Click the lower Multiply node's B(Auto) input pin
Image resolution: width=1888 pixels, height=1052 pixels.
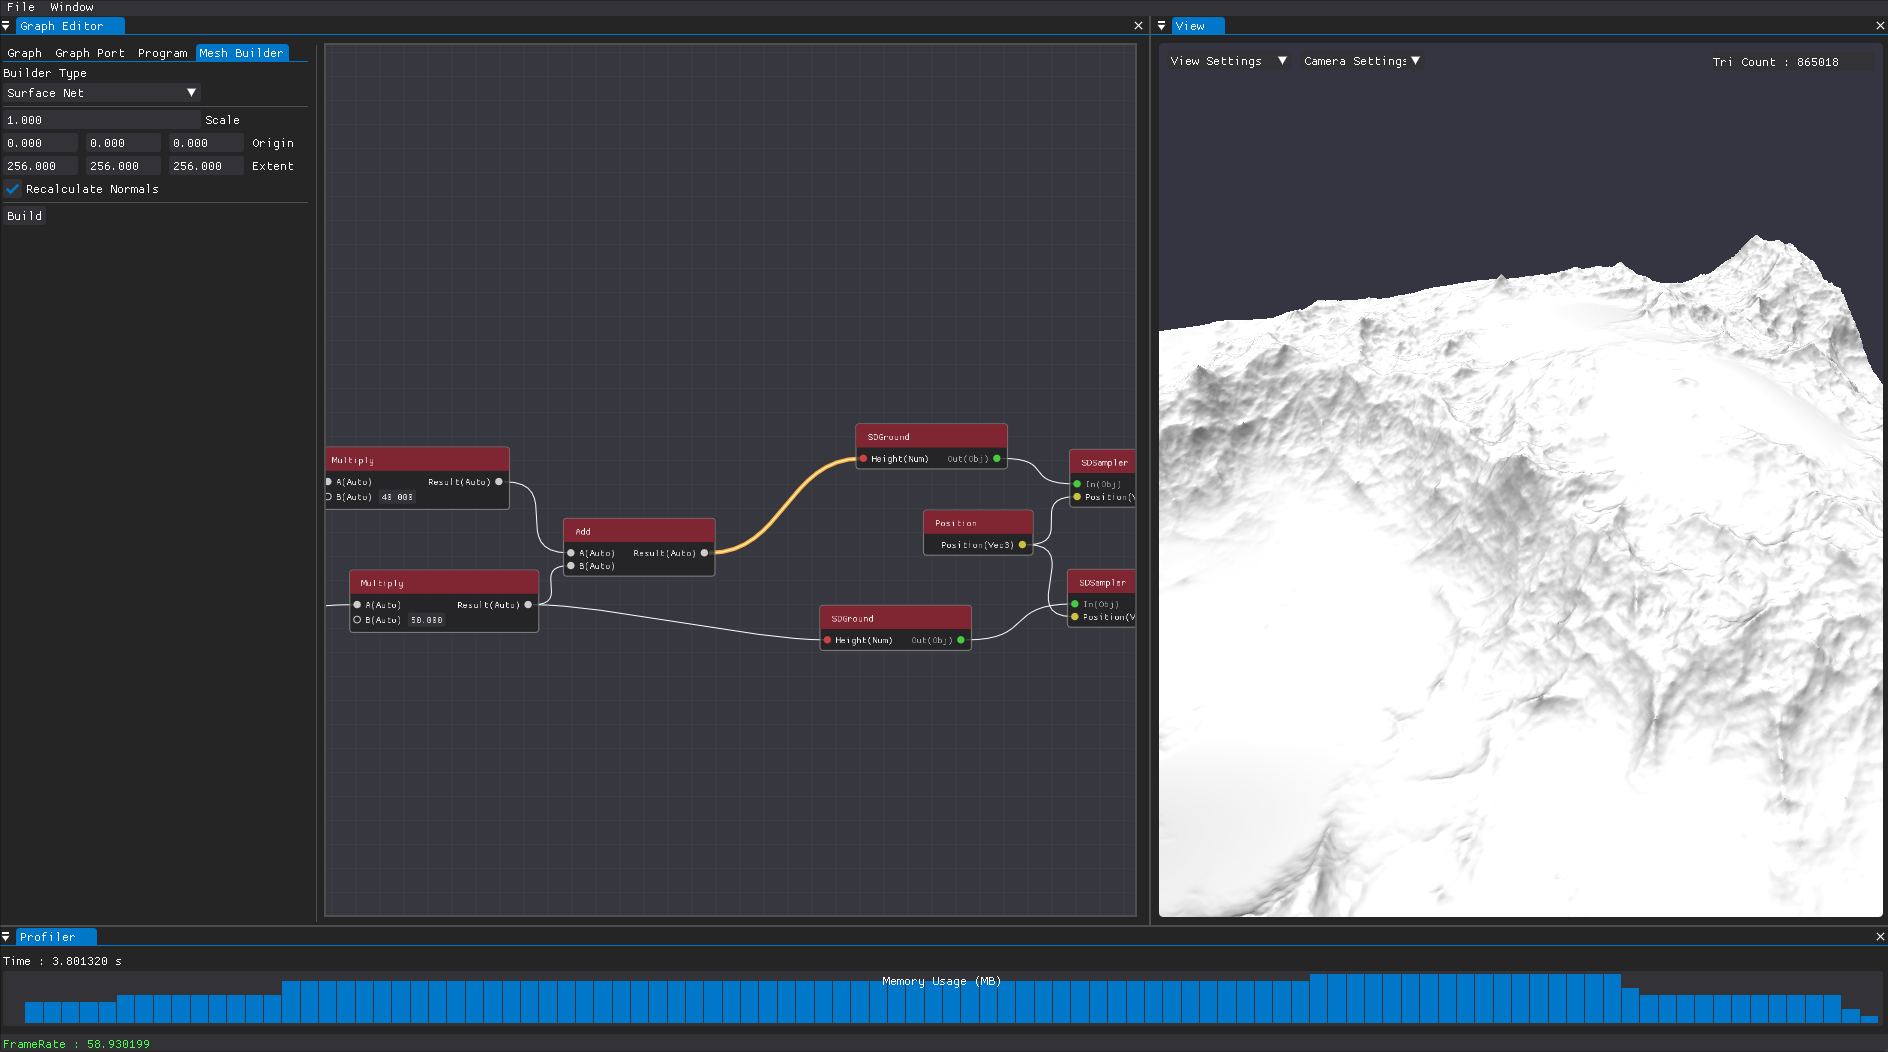[x=357, y=620]
